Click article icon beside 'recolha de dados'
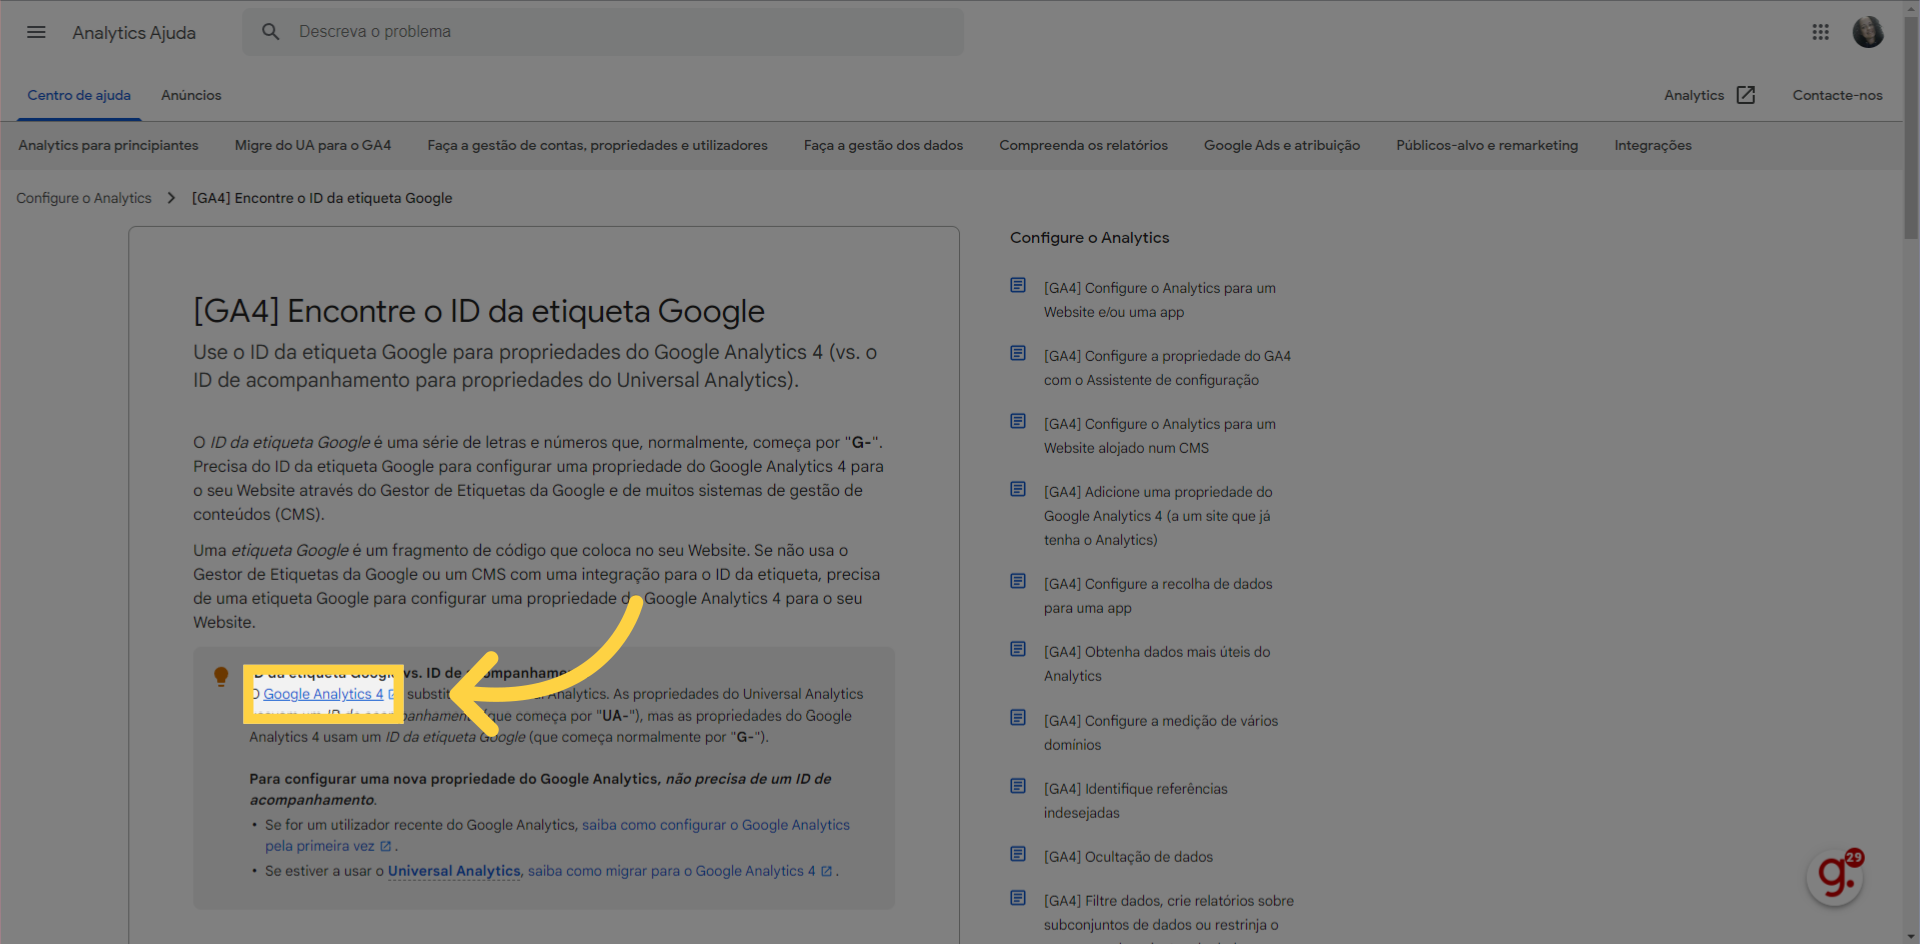The width and height of the screenshot is (1920, 944). 1018,582
